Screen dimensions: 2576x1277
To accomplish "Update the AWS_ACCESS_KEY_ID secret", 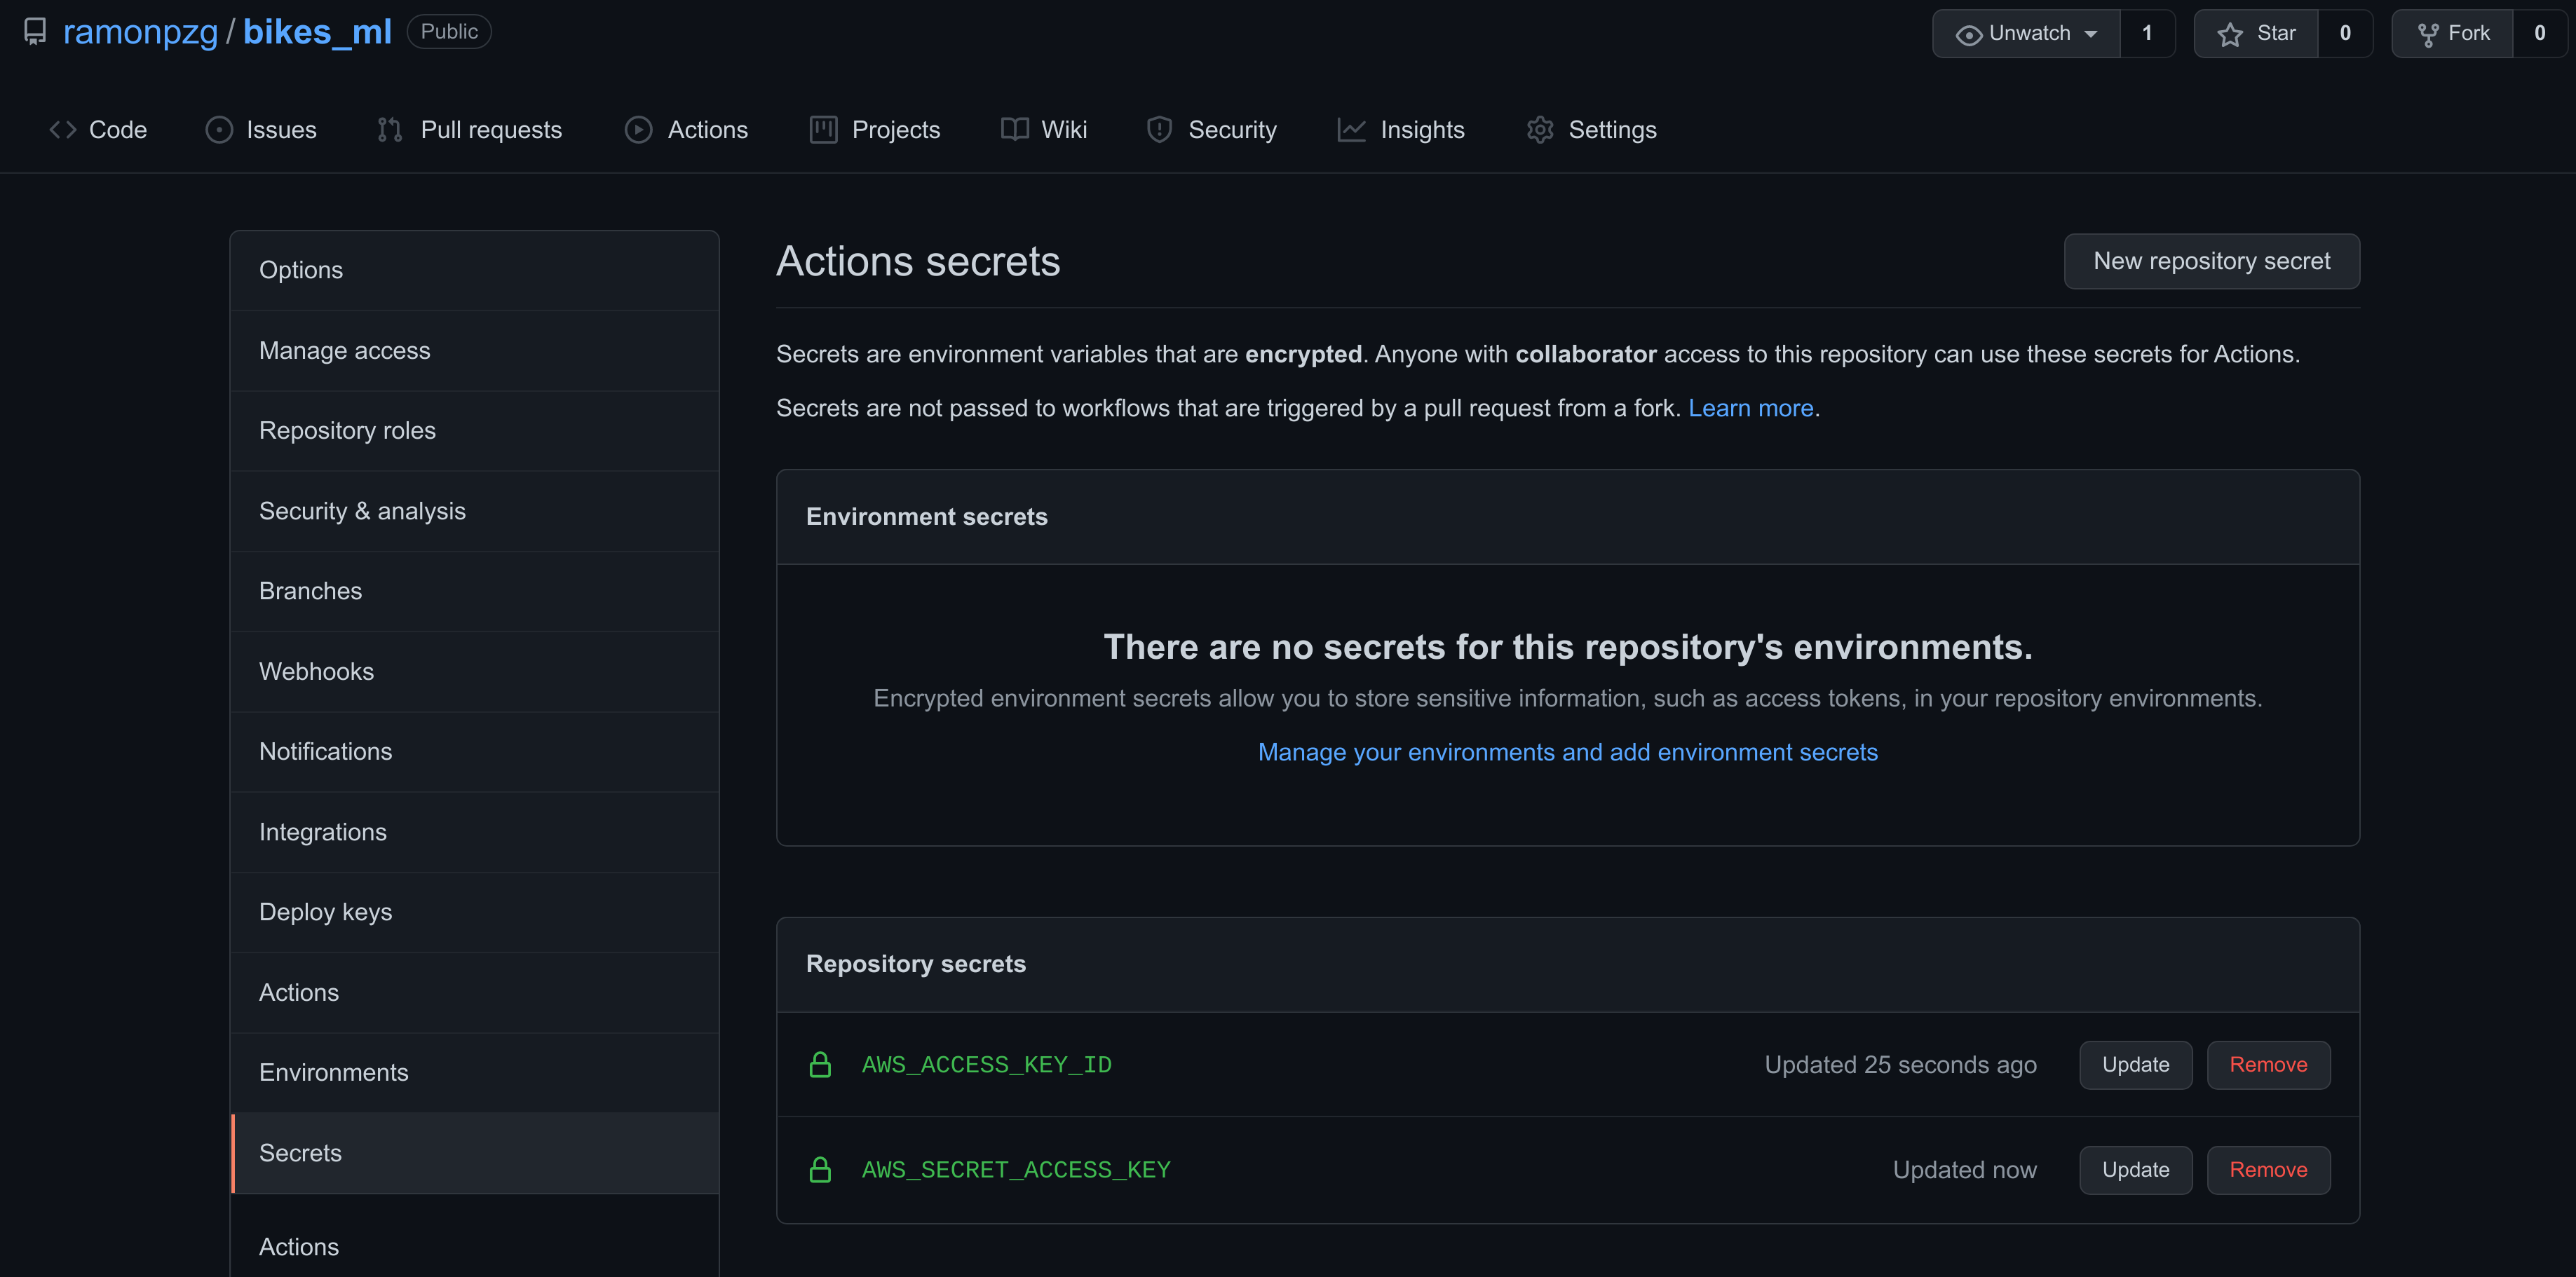I will pyautogui.click(x=2135, y=1065).
